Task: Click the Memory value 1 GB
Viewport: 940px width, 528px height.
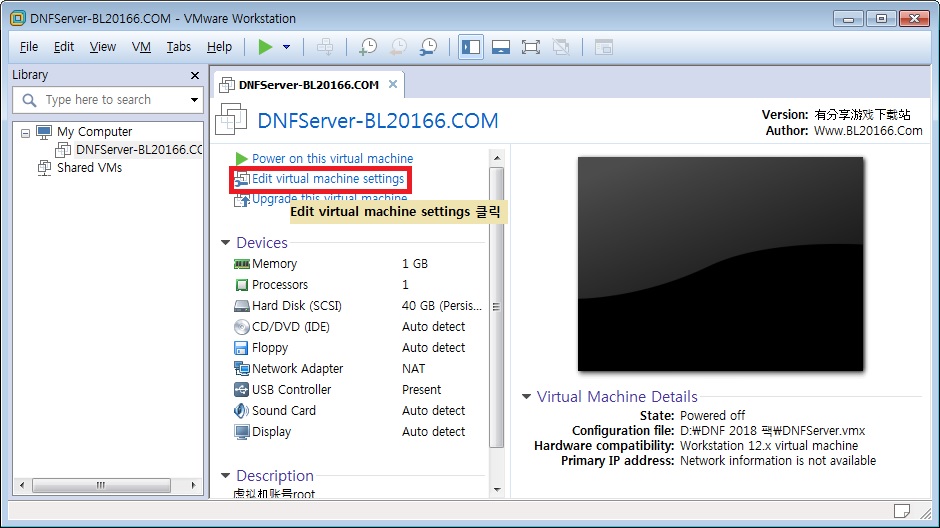Action: tap(415, 264)
